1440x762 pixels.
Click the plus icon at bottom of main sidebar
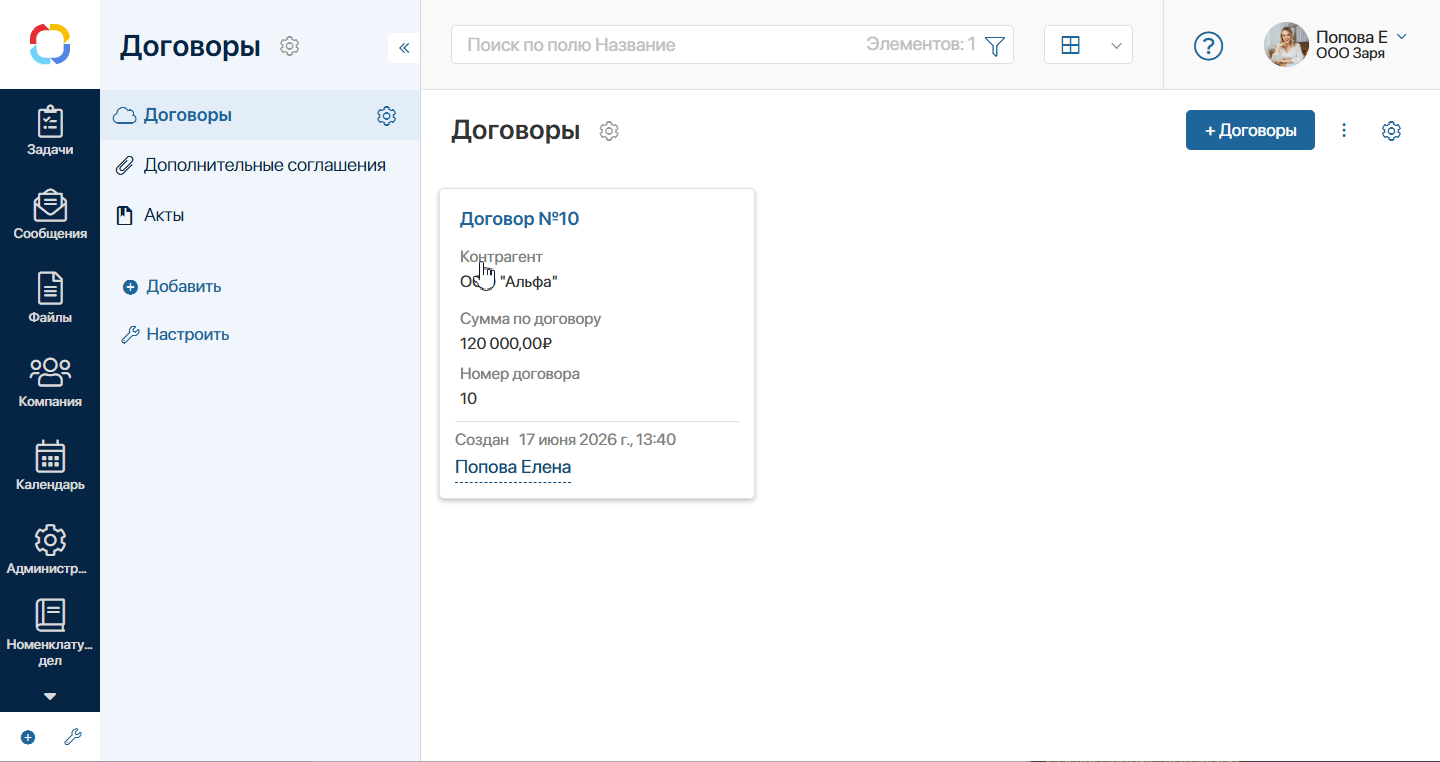pos(28,737)
